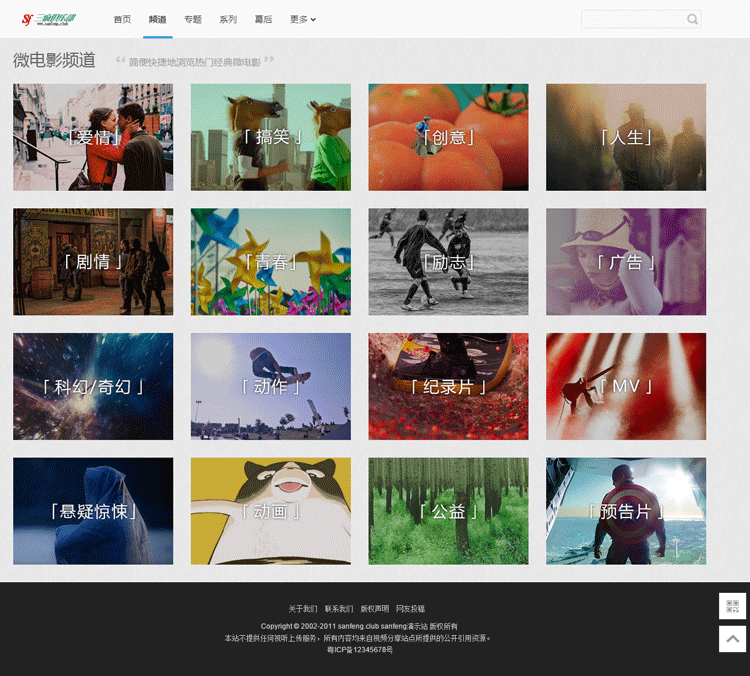Click the search magnifier icon

point(692,19)
